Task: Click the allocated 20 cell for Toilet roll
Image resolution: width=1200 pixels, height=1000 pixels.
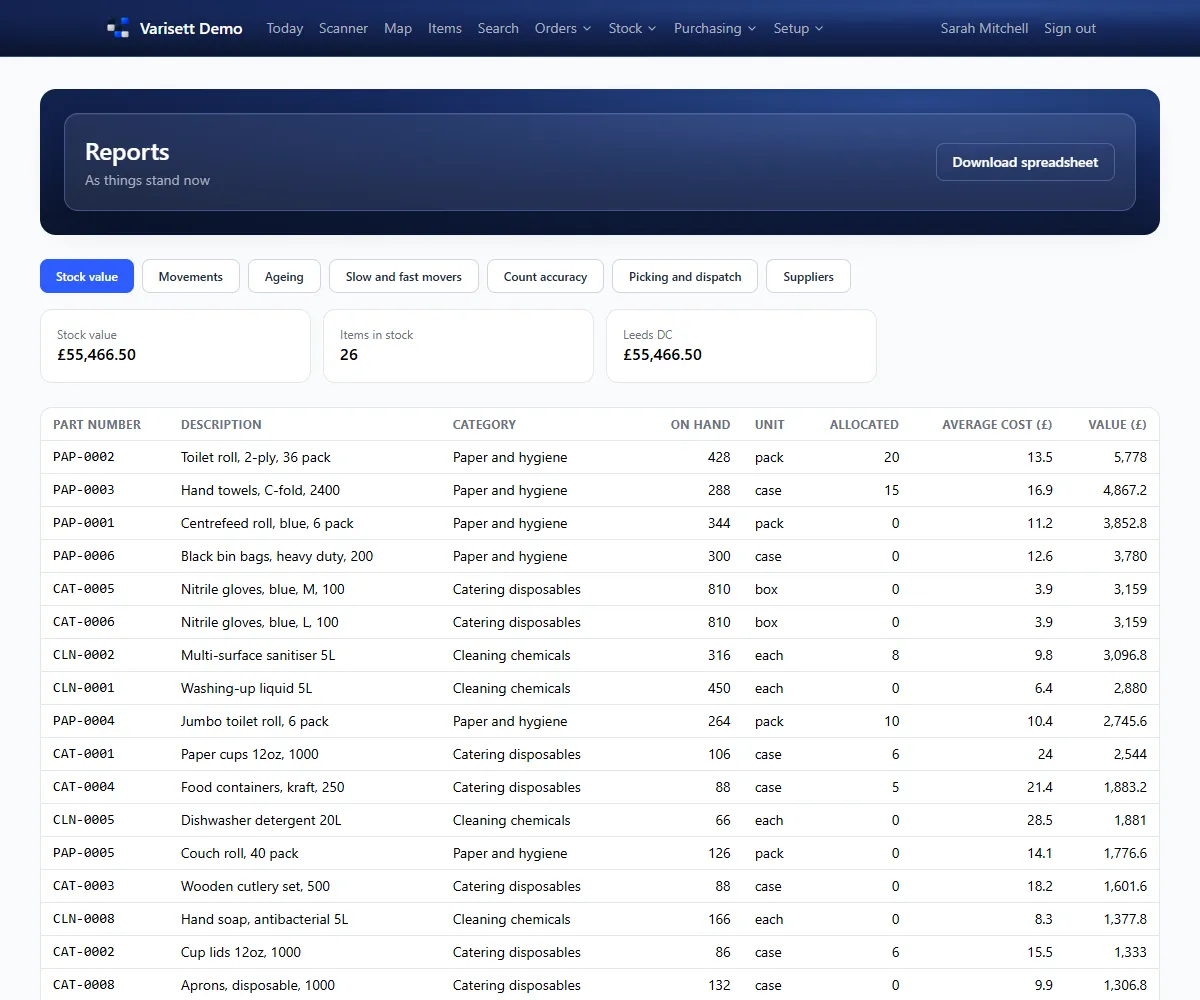Action: 891,457
